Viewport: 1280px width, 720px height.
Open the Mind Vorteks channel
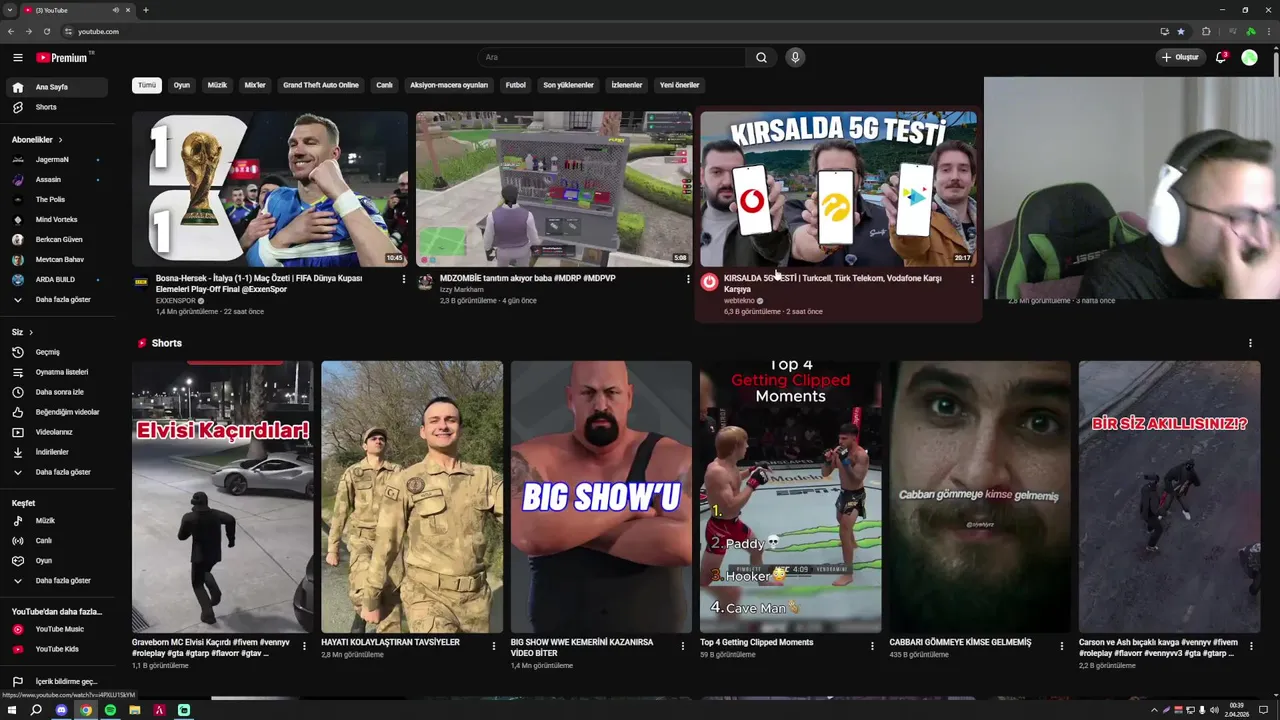(x=55, y=220)
